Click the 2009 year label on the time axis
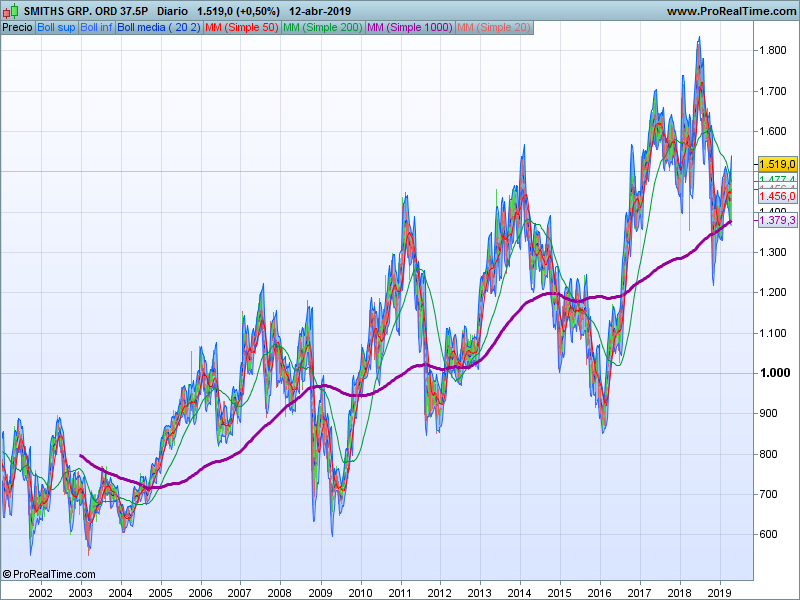 [320, 593]
